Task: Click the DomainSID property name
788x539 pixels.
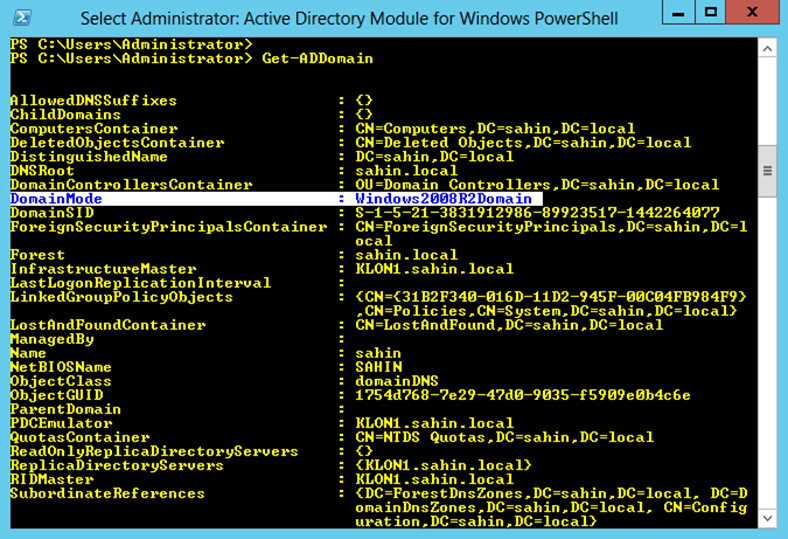Action: (x=52, y=213)
